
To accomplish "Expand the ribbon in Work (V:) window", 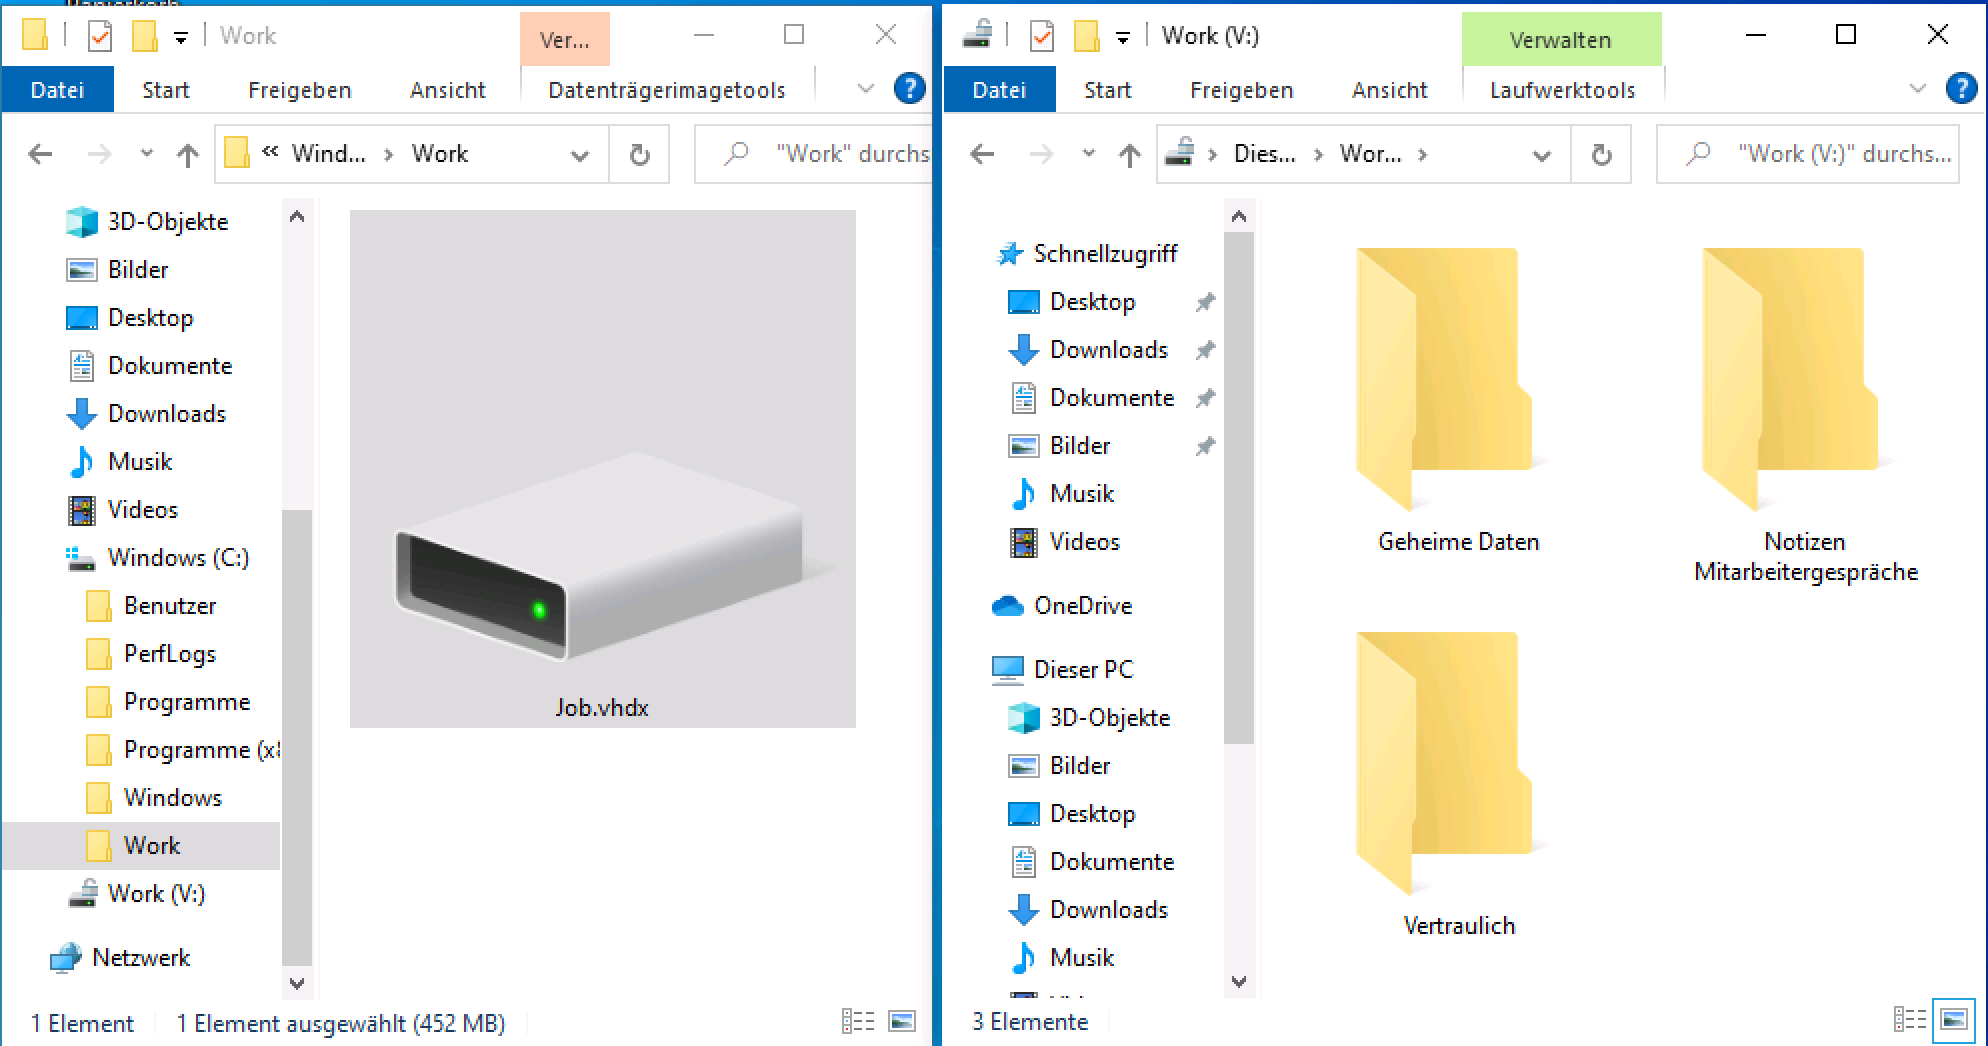I will pyautogui.click(x=1918, y=89).
